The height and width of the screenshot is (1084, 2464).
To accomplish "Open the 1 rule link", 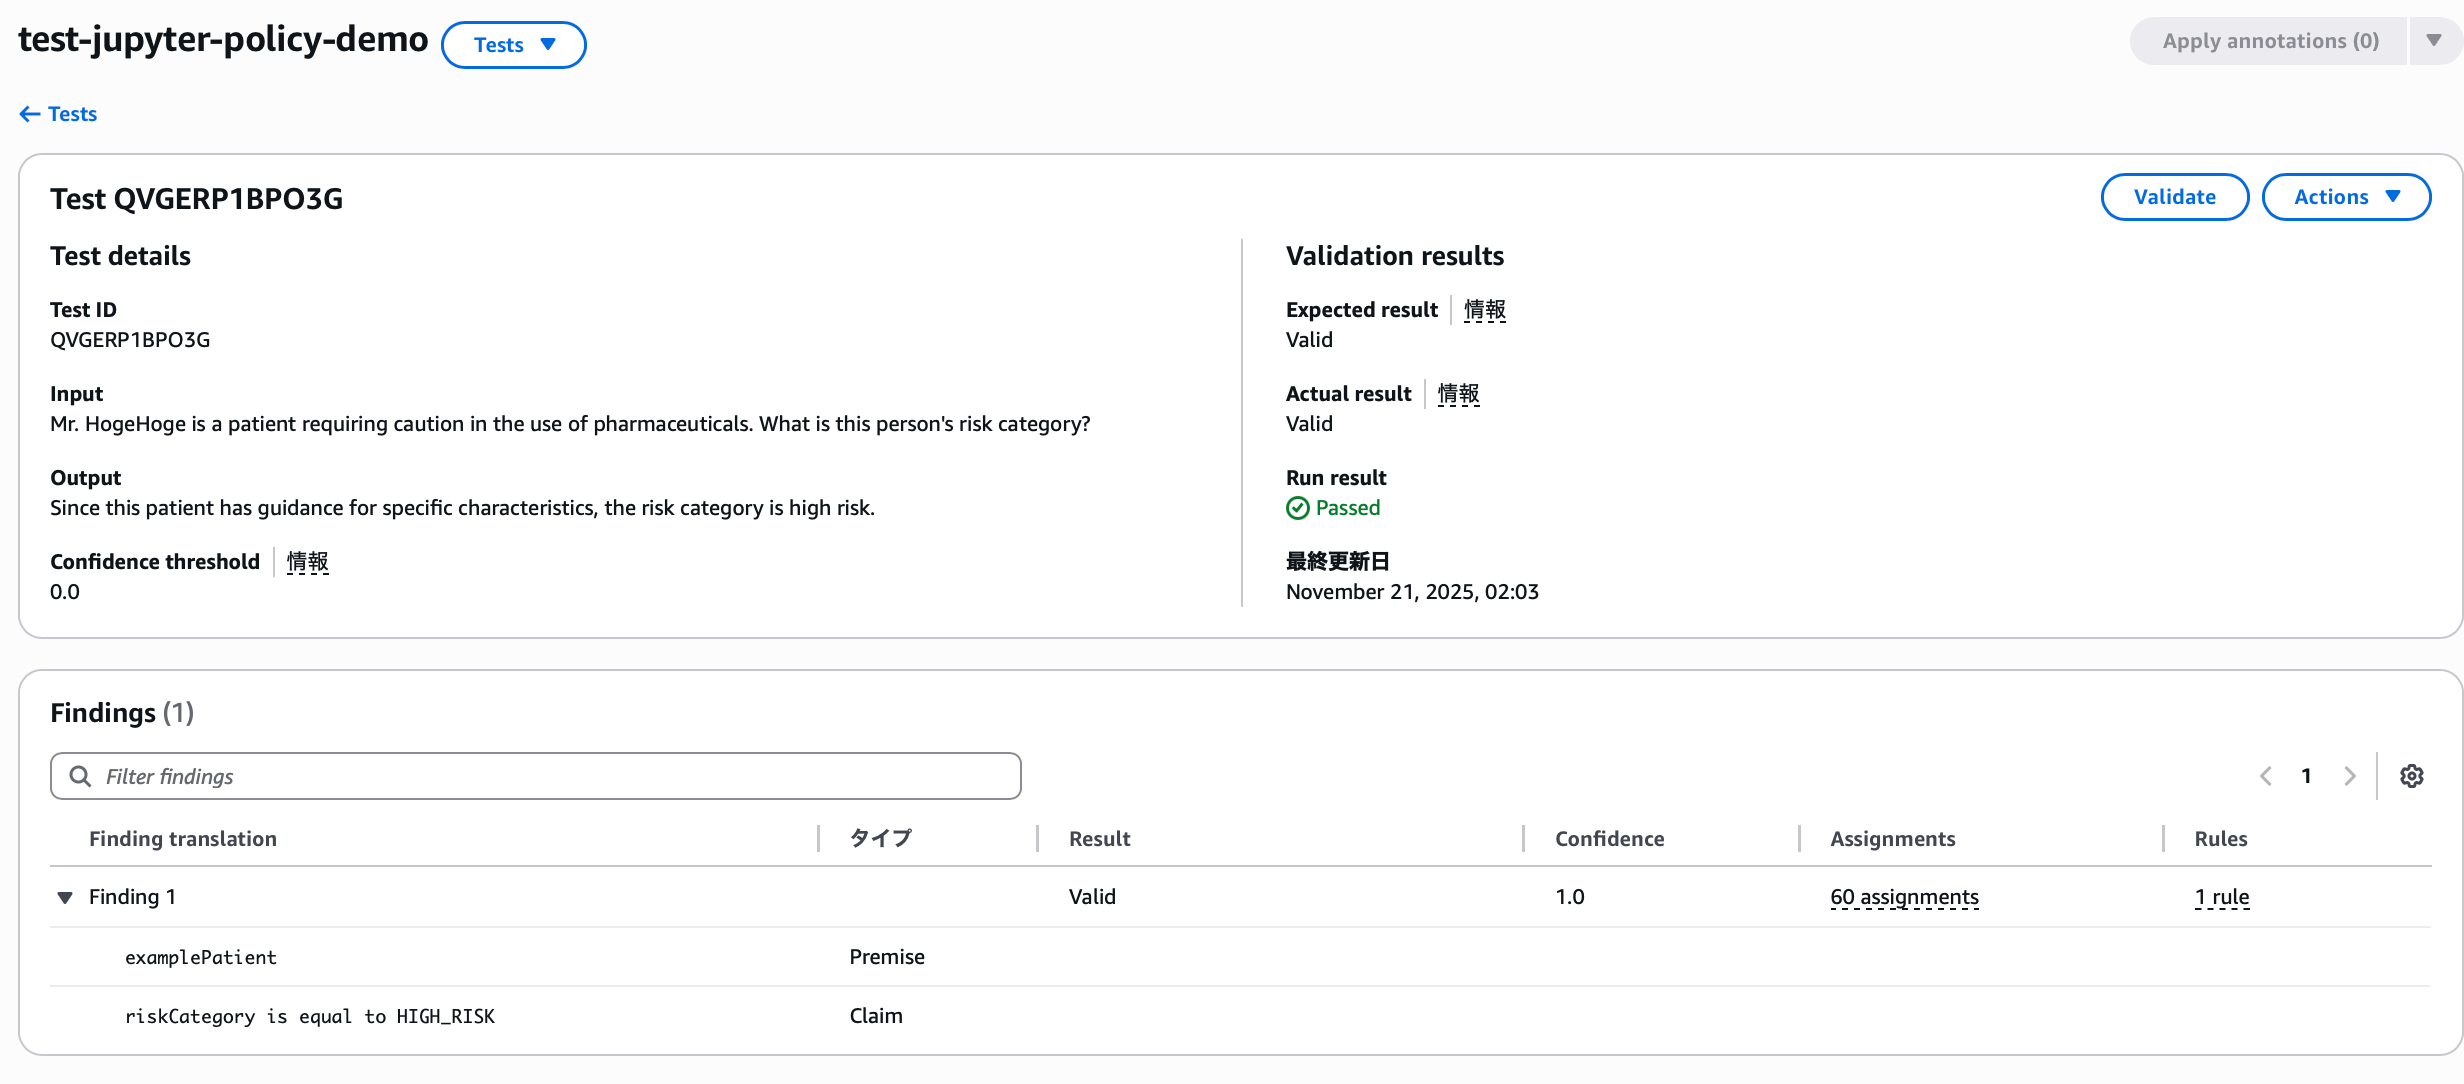I will (x=2221, y=897).
